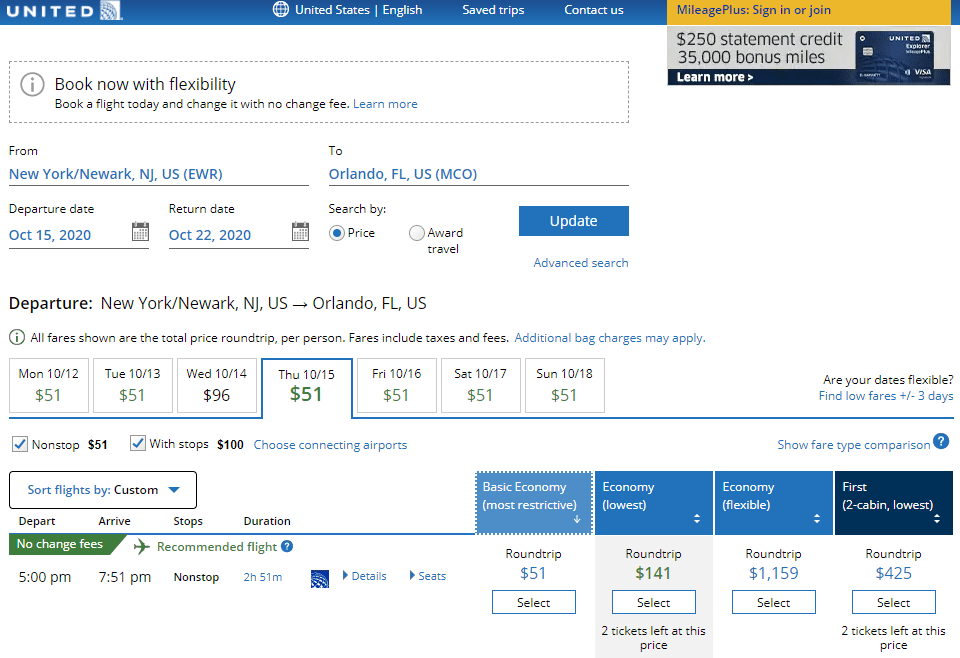Select the Sun 10/18 date tab

click(x=564, y=385)
